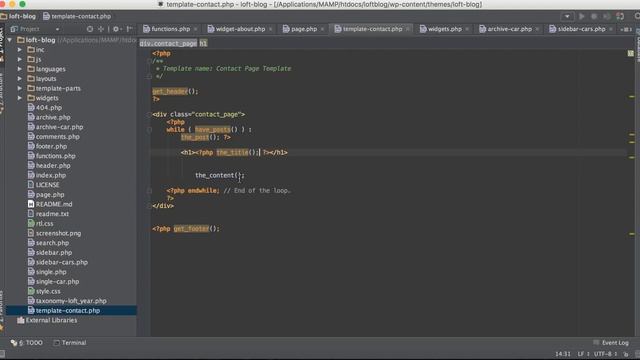Select LICENSE file

[47, 185]
